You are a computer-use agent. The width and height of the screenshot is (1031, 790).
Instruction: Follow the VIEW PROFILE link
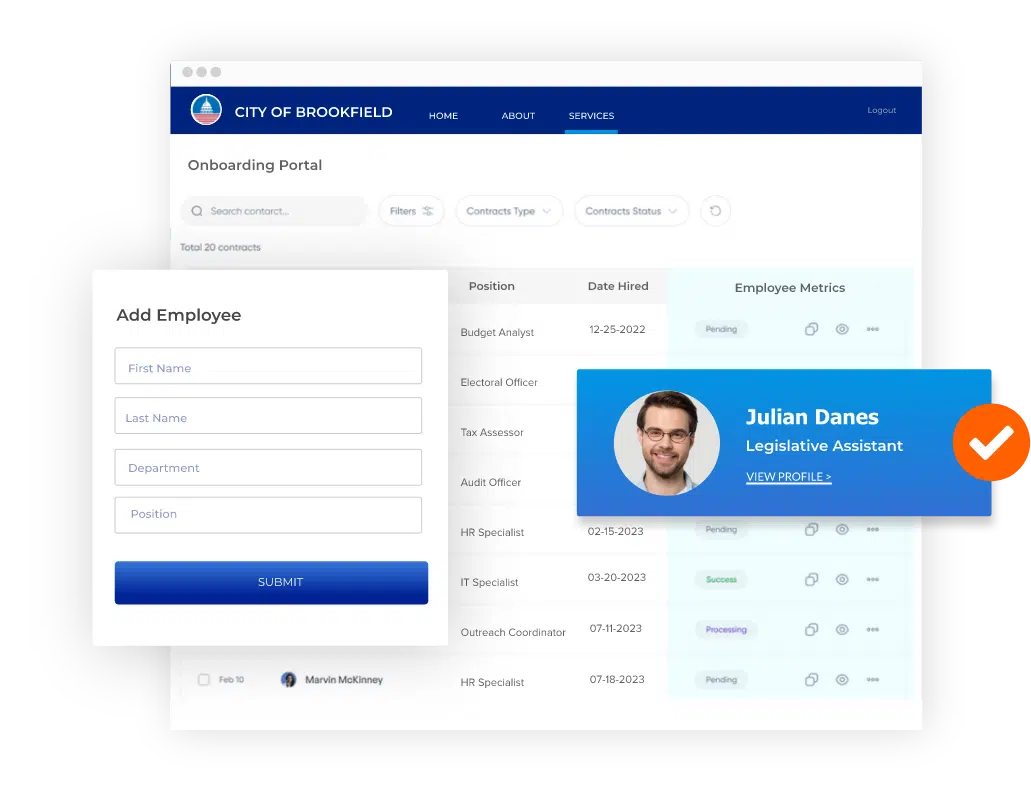(788, 477)
